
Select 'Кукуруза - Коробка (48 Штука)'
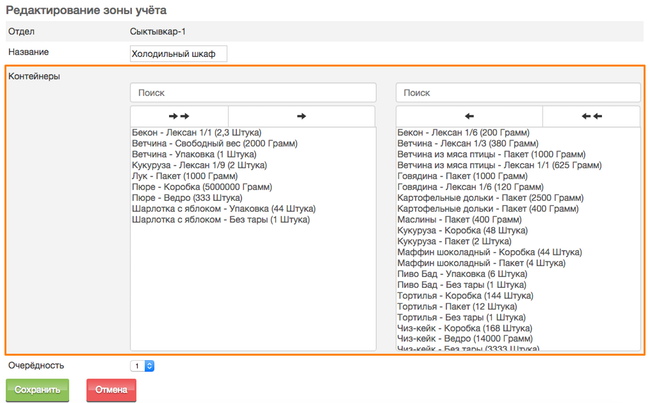[463, 230]
